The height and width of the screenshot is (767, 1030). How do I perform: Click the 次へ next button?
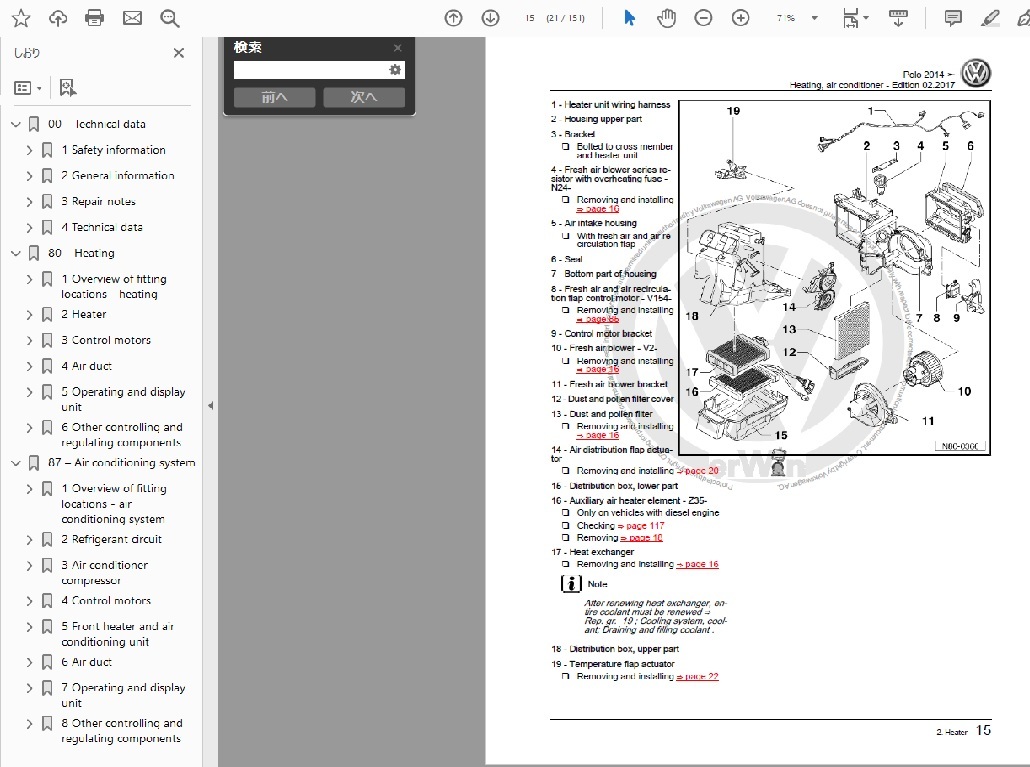pos(364,97)
